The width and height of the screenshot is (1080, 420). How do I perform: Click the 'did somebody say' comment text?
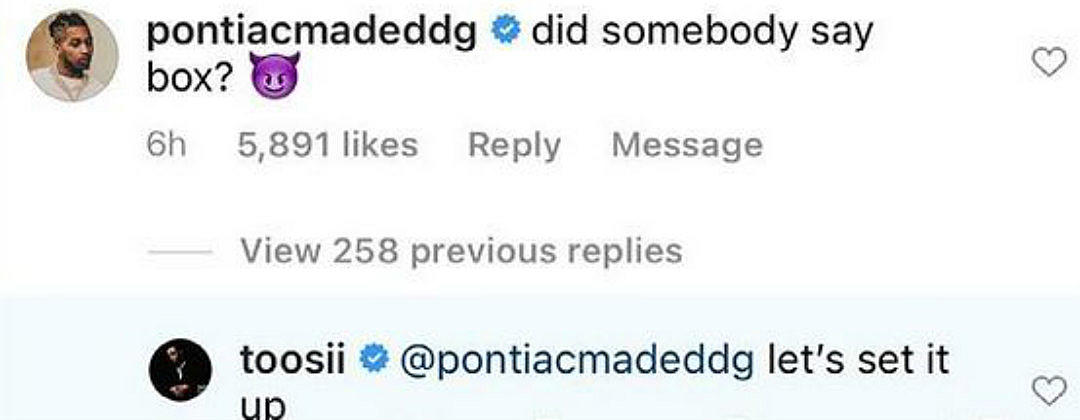click(x=702, y=33)
